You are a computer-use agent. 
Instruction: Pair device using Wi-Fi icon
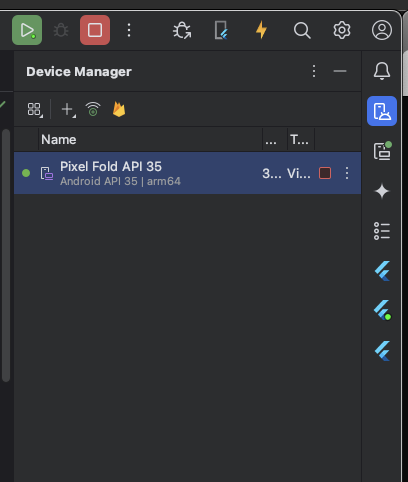point(93,109)
